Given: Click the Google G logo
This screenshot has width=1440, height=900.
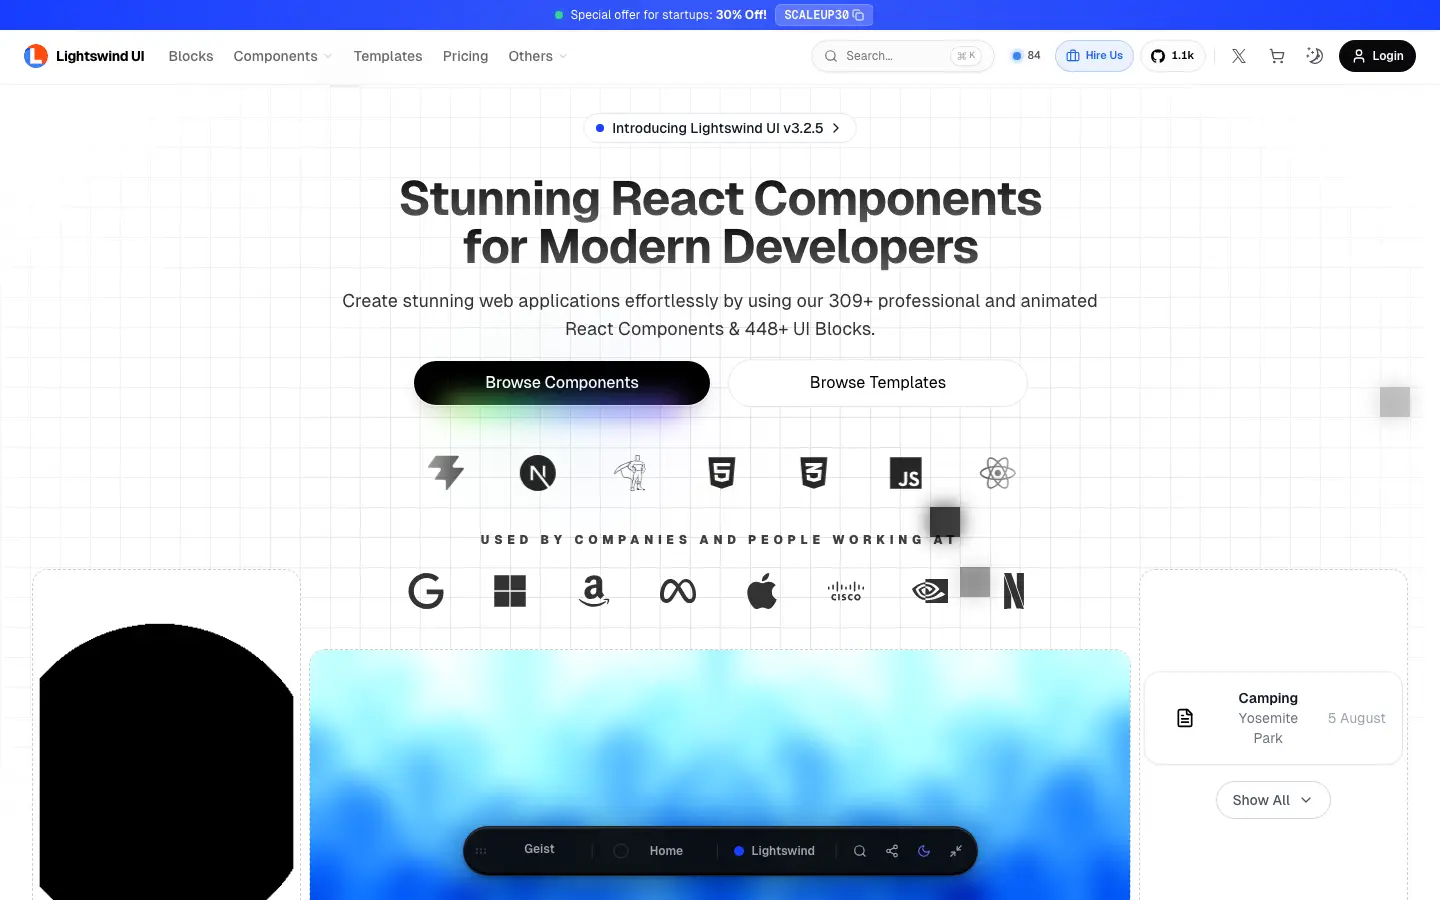Looking at the screenshot, I should 426,591.
